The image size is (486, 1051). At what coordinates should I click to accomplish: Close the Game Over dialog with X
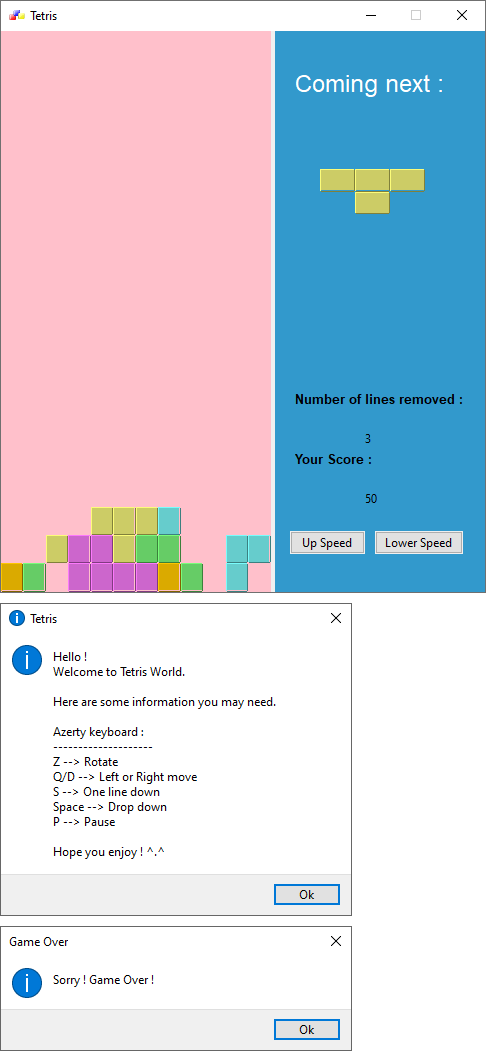(336, 941)
